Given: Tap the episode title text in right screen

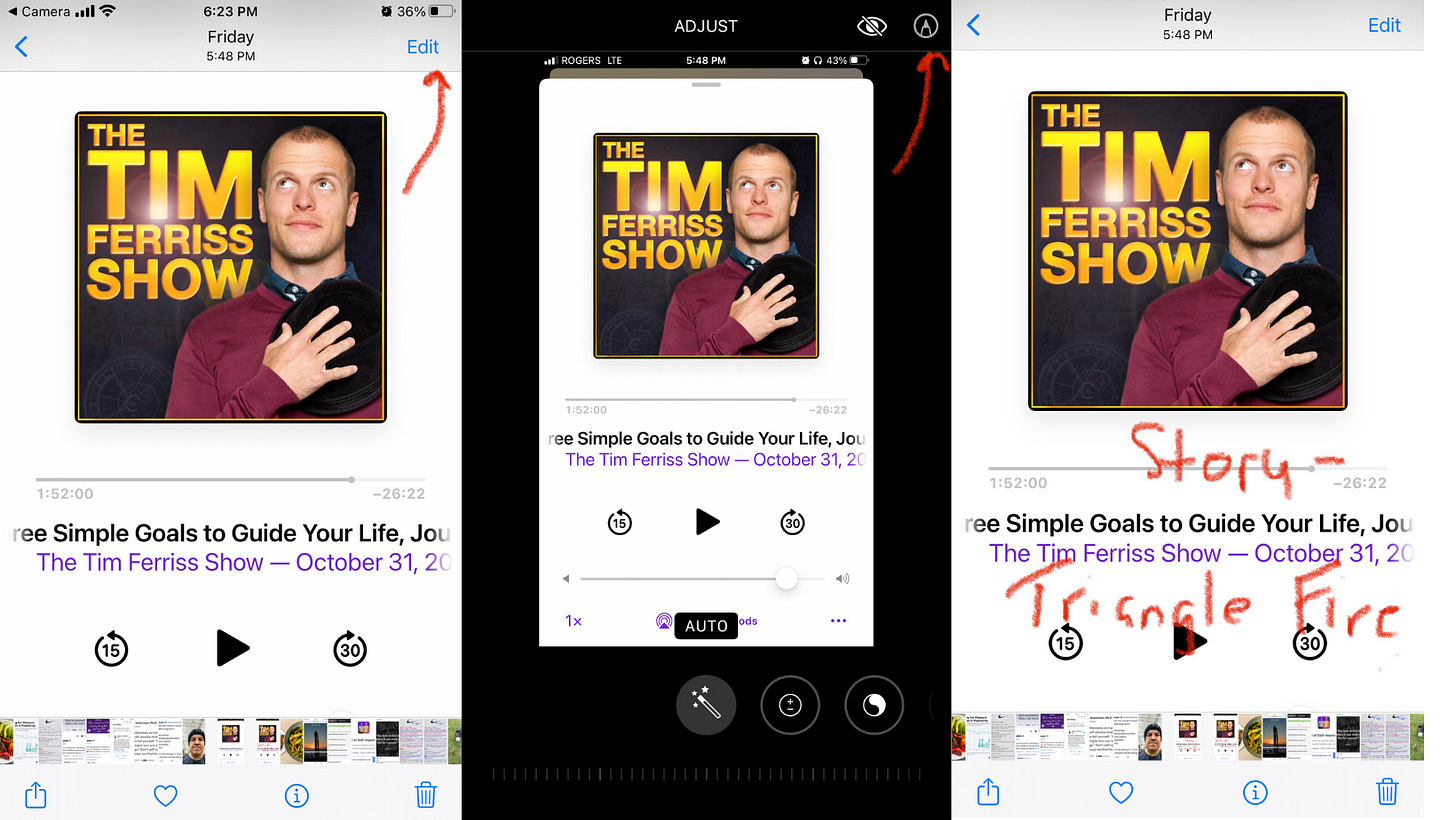Looking at the screenshot, I should click(1189, 523).
